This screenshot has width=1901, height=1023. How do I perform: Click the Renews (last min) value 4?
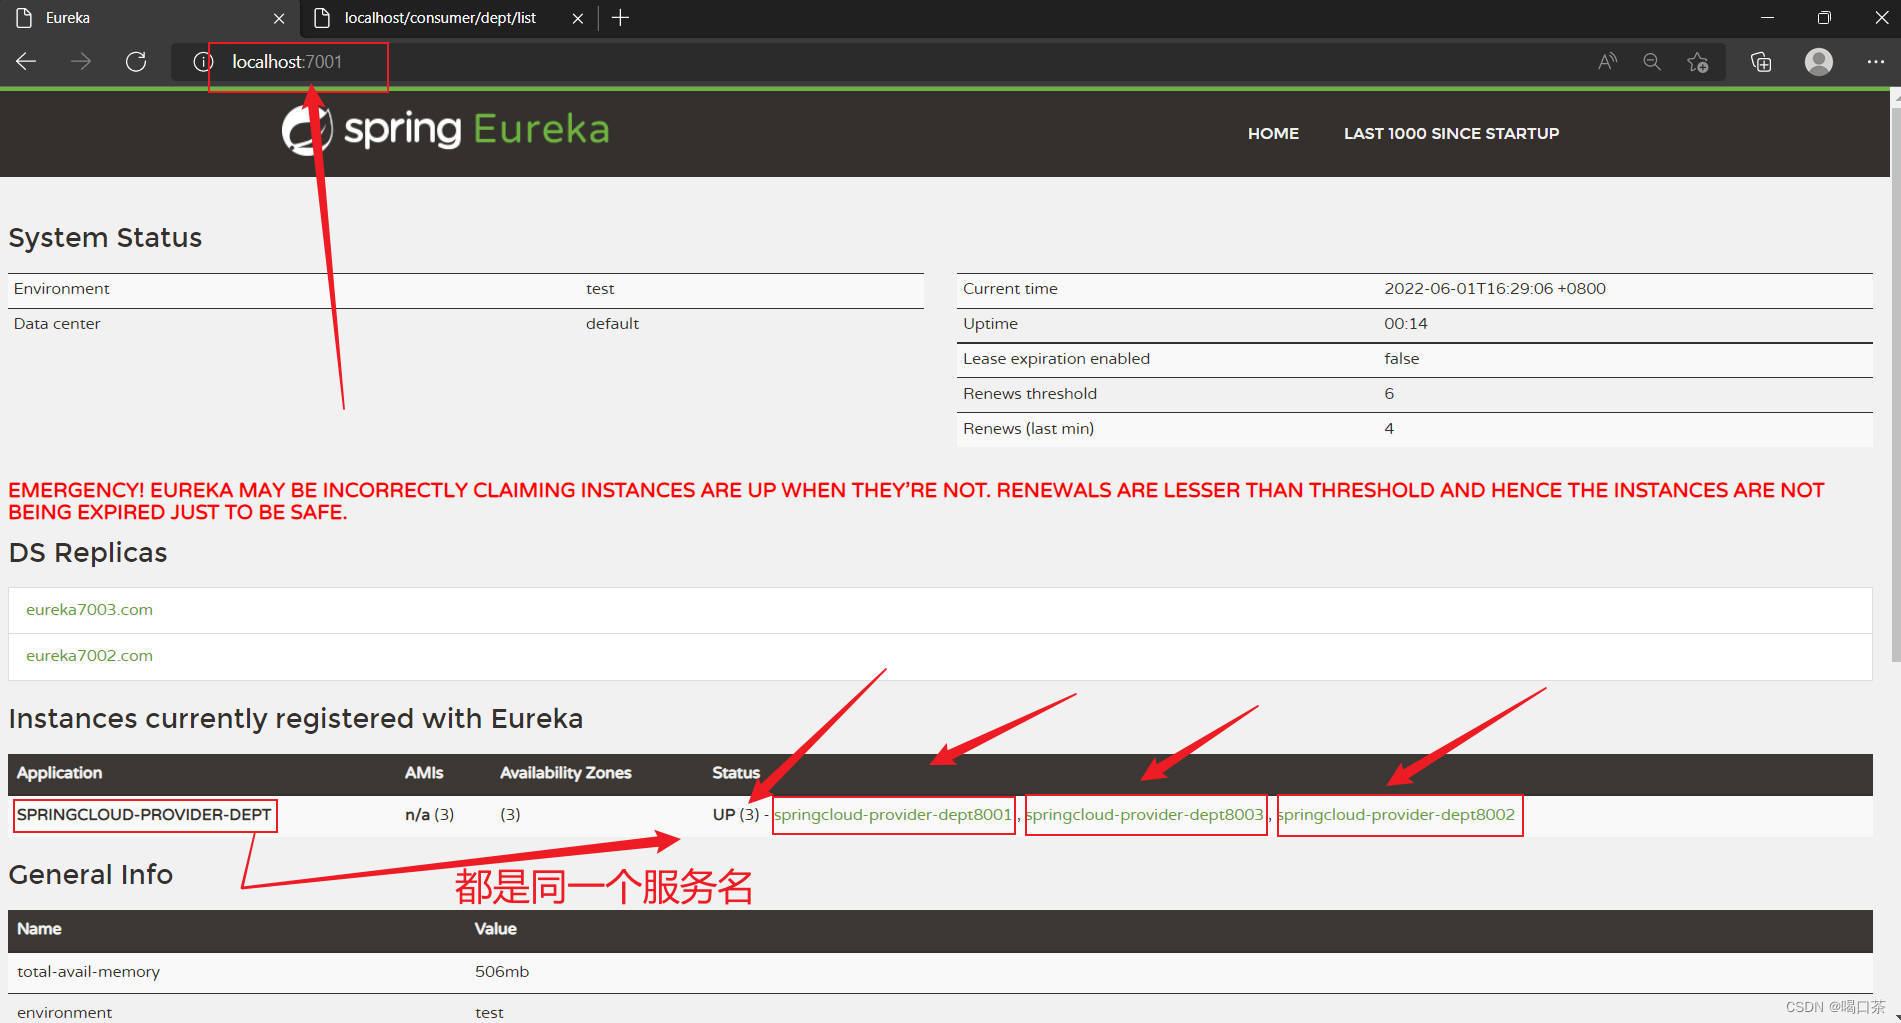pos(1389,429)
